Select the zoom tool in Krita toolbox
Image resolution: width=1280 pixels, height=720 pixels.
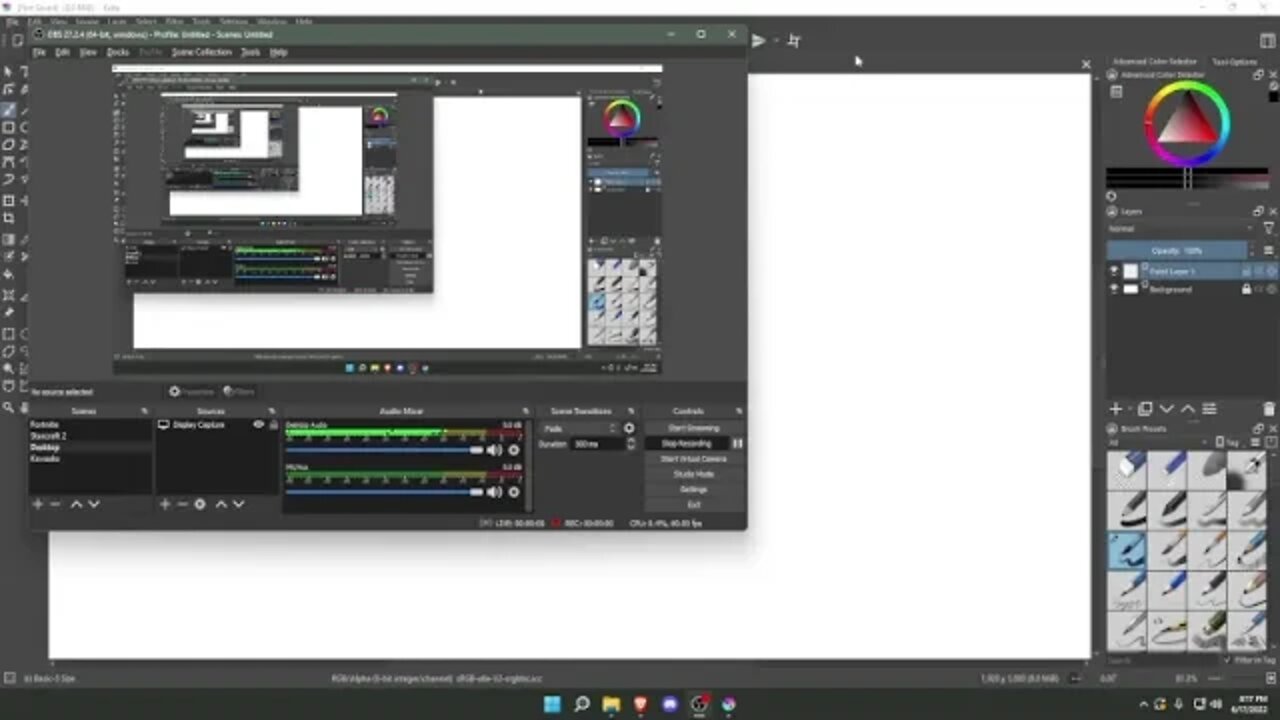[x=8, y=407]
